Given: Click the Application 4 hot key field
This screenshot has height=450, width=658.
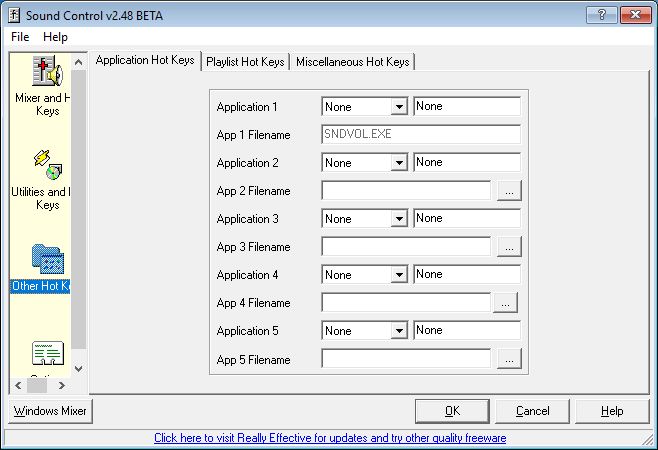Looking at the screenshot, I should click(x=467, y=274).
